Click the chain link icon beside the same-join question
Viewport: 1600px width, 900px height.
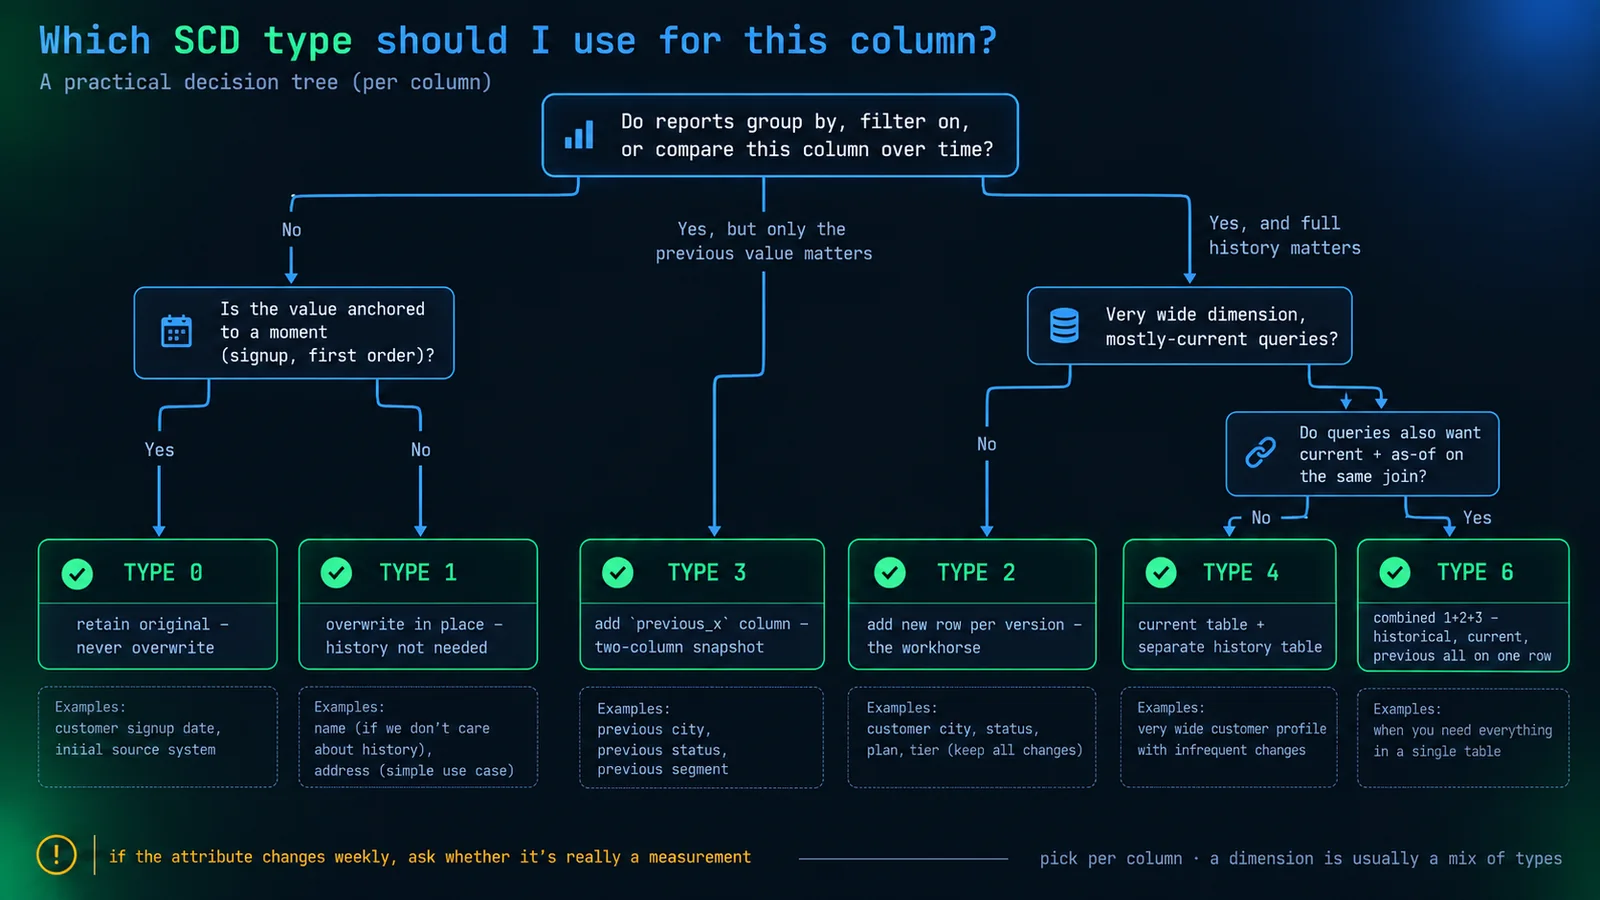pos(1260,452)
